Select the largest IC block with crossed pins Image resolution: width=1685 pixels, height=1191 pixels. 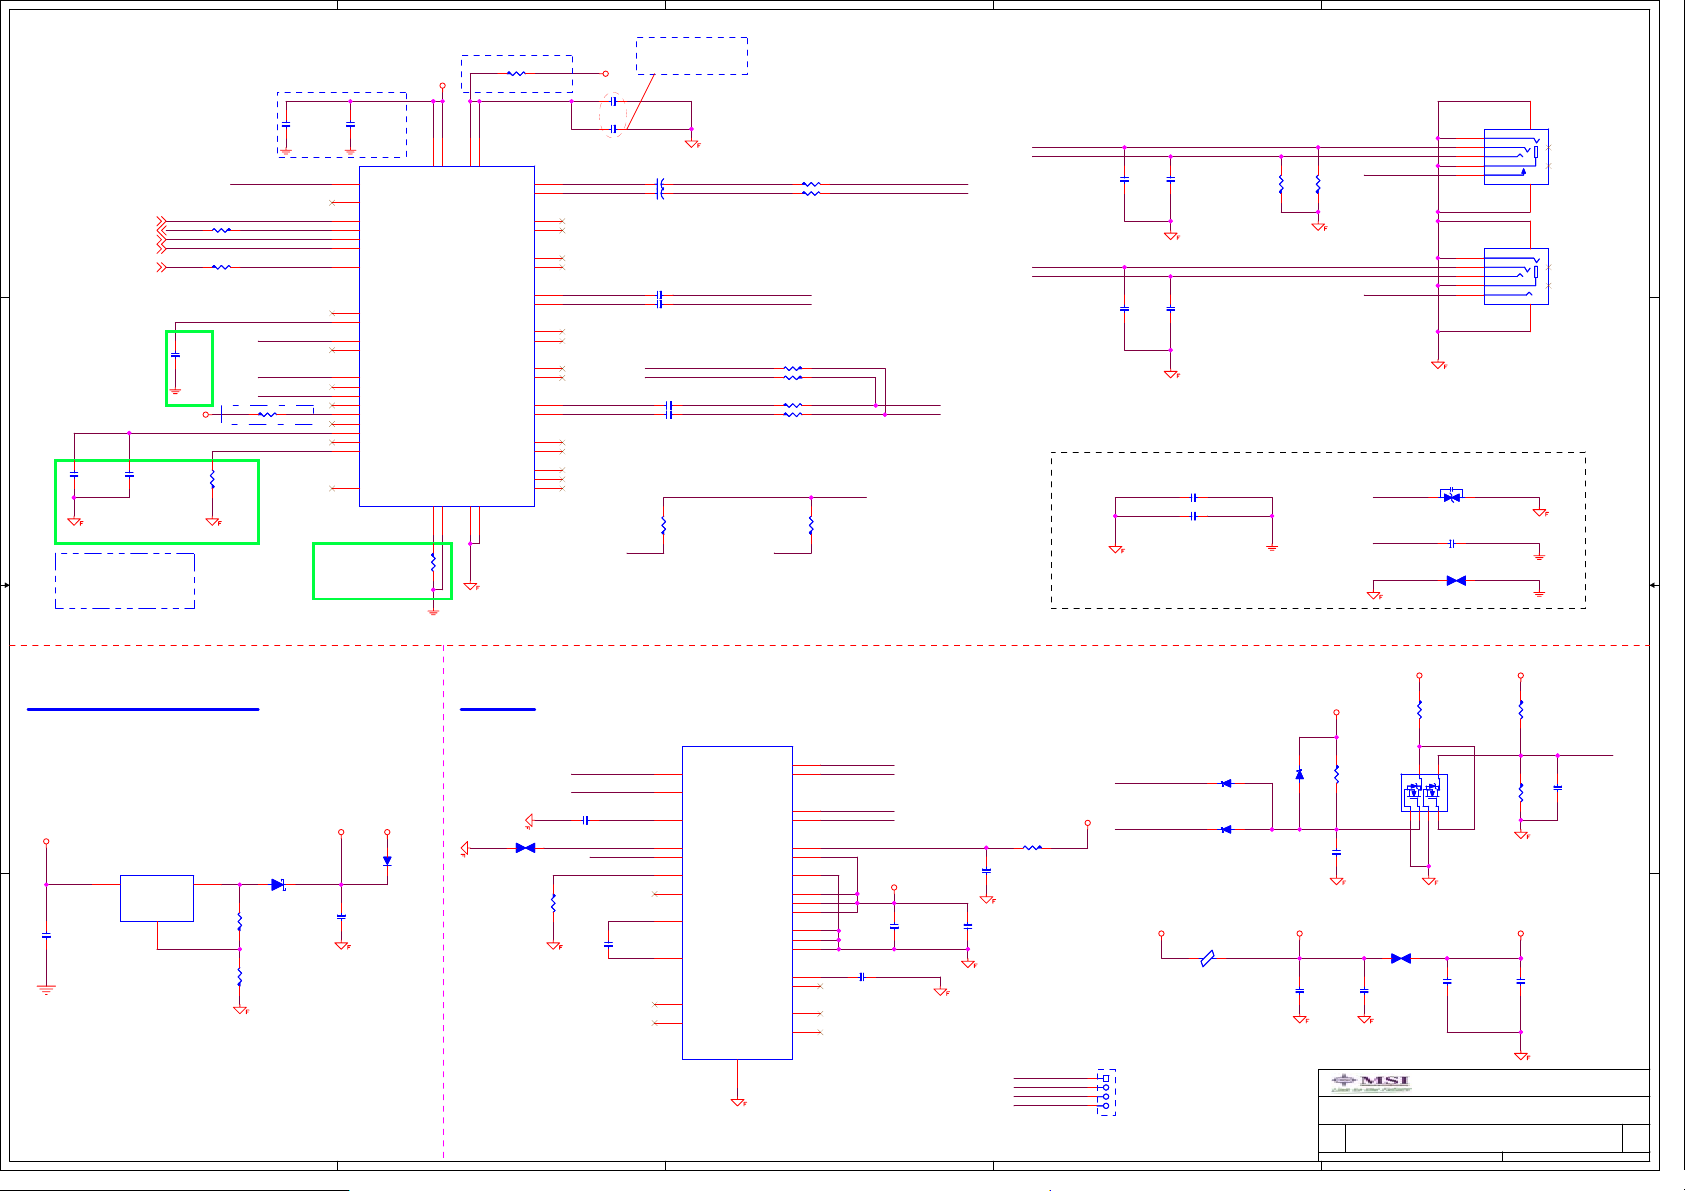[x=447, y=336]
